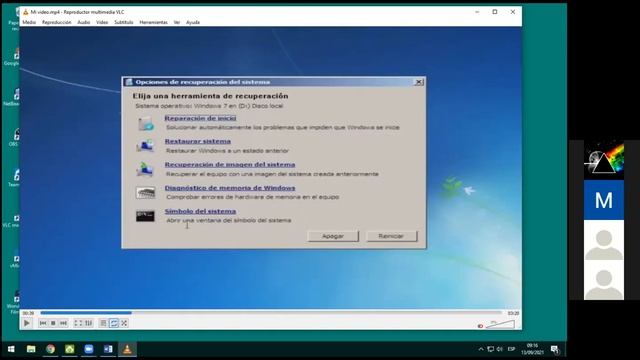Image resolution: width=640 pixels, height=360 pixels.
Task: Click the command prompt icon
Action: [x=145, y=216]
